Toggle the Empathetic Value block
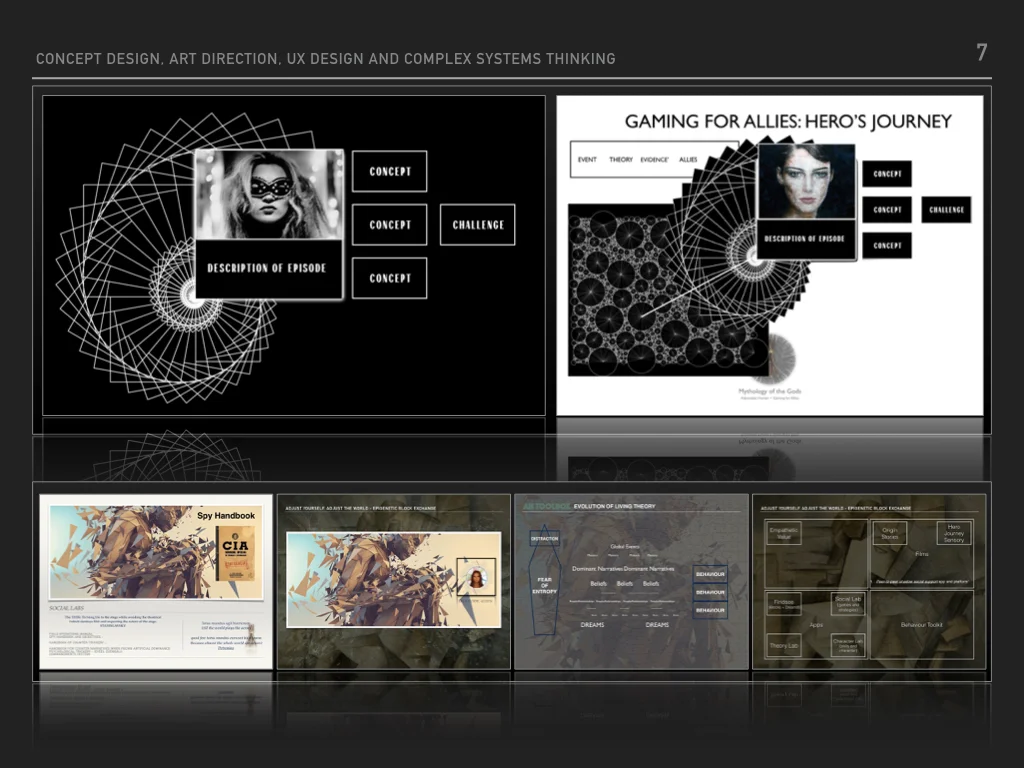Image resolution: width=1024 pixels, height=768 pixels. [x=784, y=534]
